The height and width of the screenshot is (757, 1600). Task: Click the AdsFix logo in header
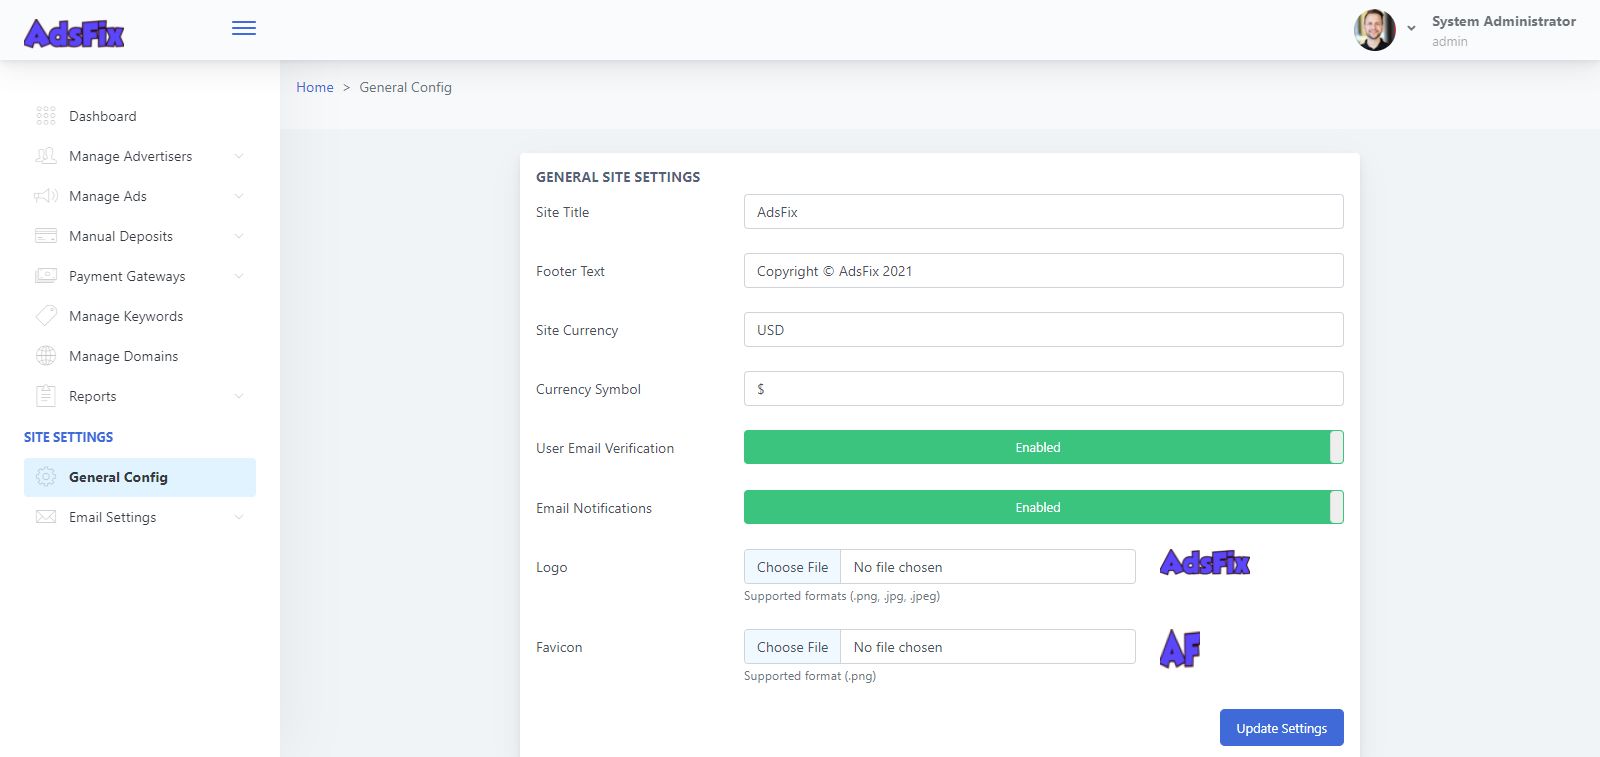pos(74,34)
